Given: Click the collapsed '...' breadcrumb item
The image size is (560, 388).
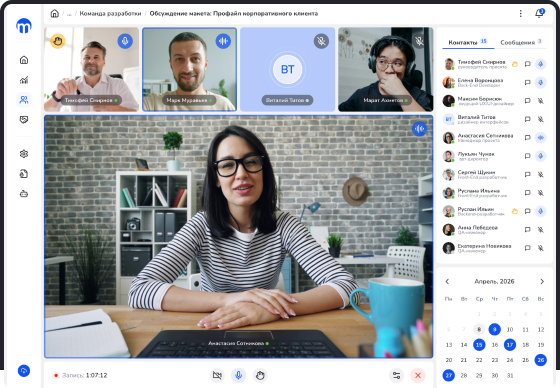Looking at the screenshot, I should point(69,14).
